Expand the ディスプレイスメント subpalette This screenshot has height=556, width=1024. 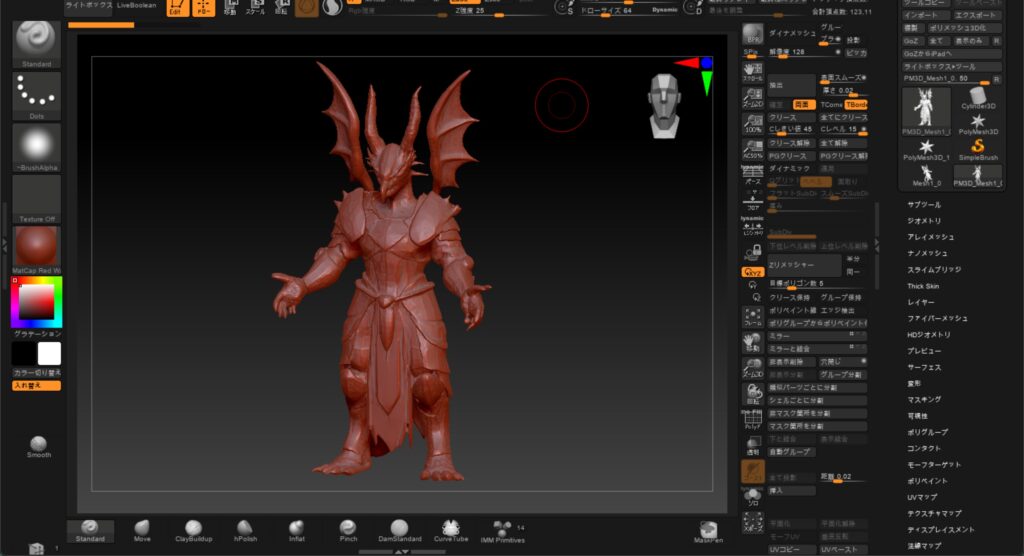click(940, 530)
